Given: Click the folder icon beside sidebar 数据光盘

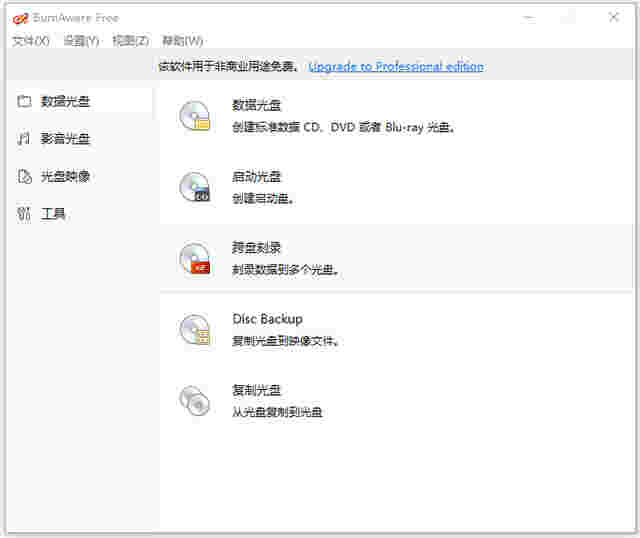Looking at the screenshot, I should 24,102.
